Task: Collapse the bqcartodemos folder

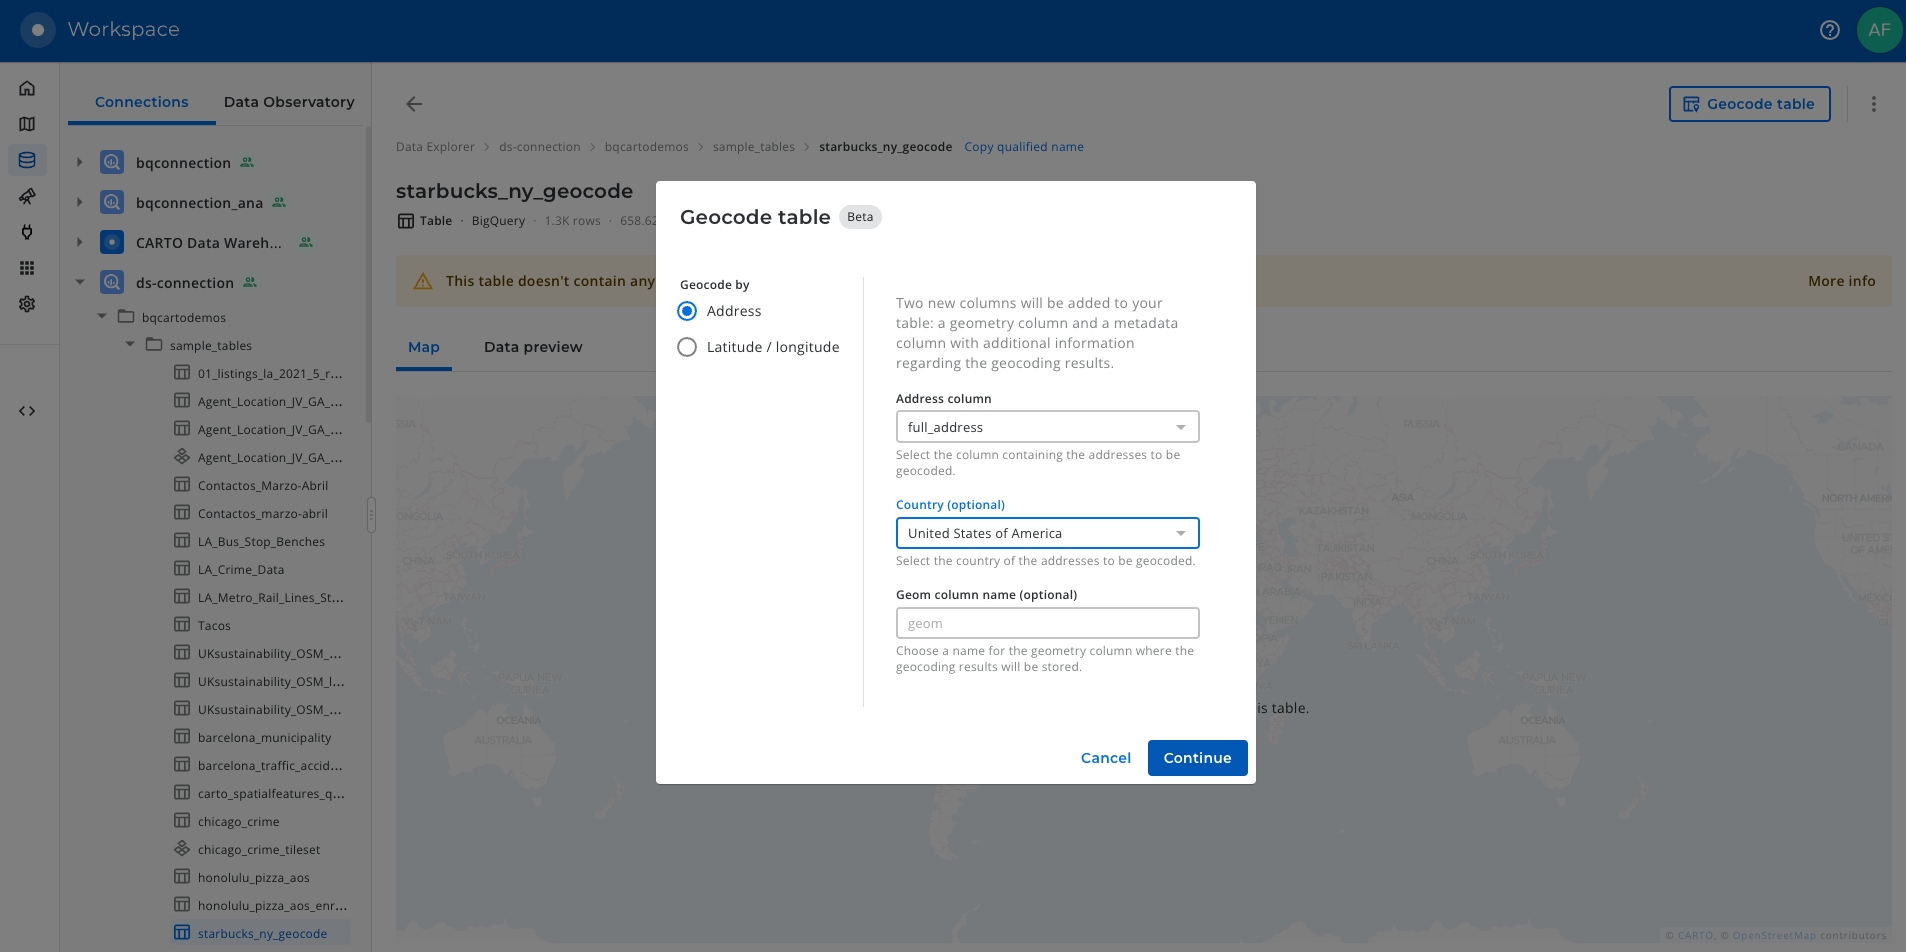Action: [x=101, y=316]
